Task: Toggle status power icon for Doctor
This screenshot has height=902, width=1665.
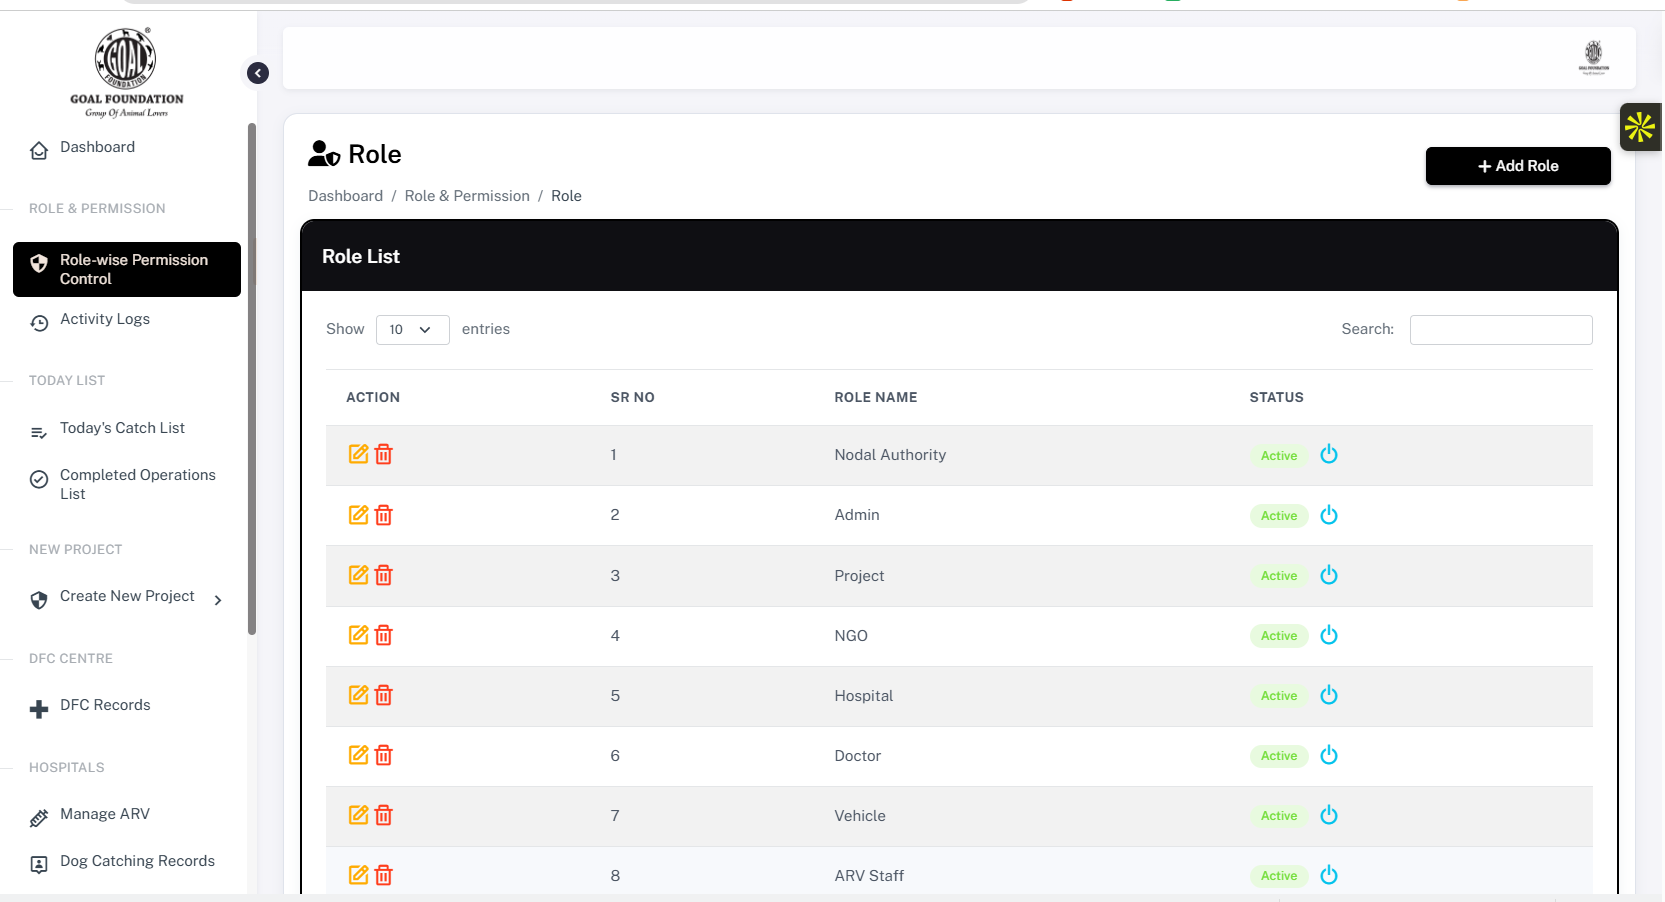Action: (x=1329, y=755)
